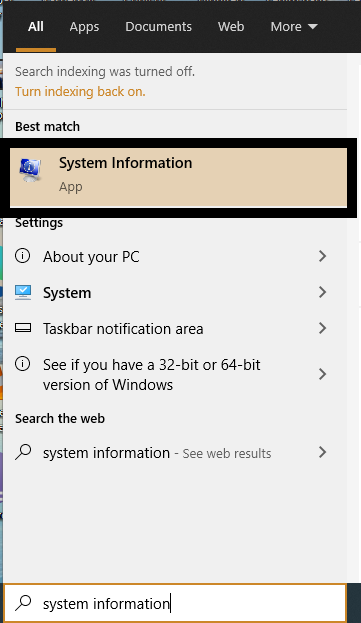Viewport: 361px width, 623px height.
Task: Open the More filter dropdown
Action: (x=294, y=27)
